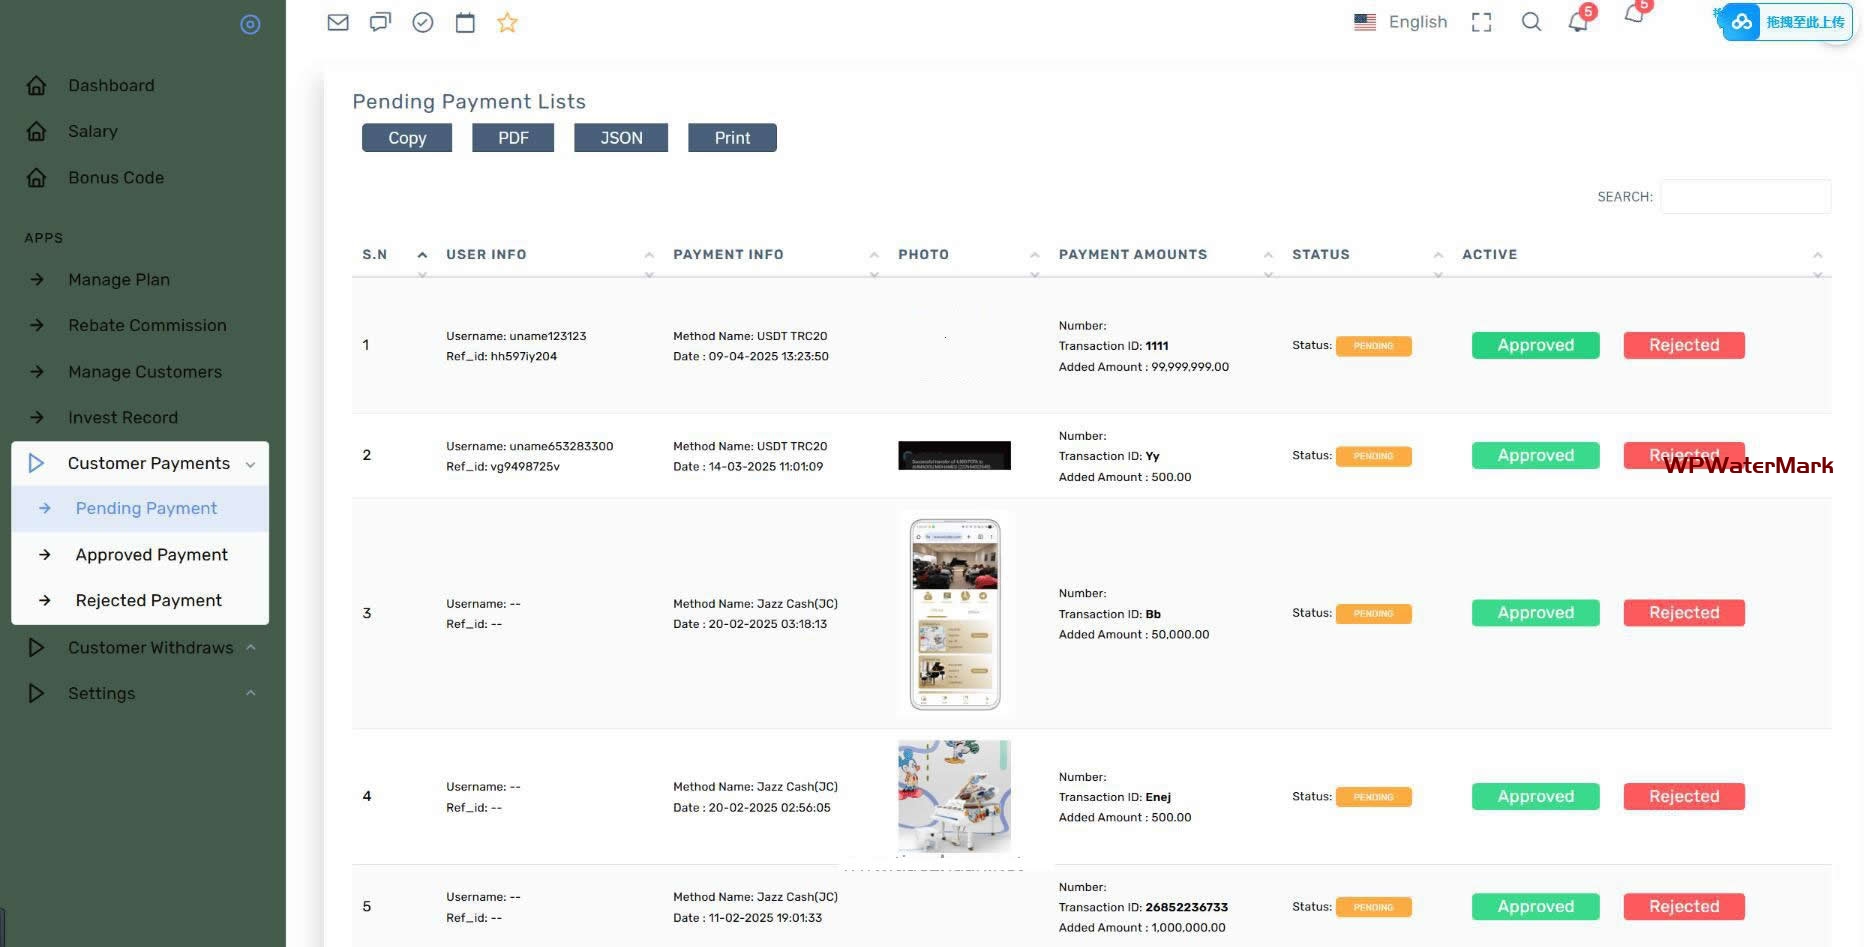Open the English language dropdown
Image resolution: width=1864 pixels, height=947 pixels.
click(x=1401, y=22)
